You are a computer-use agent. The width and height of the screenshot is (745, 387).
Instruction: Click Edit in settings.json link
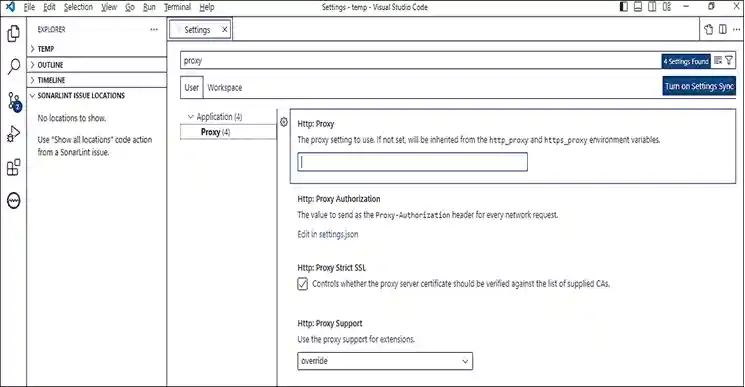[x=328, y=234]
